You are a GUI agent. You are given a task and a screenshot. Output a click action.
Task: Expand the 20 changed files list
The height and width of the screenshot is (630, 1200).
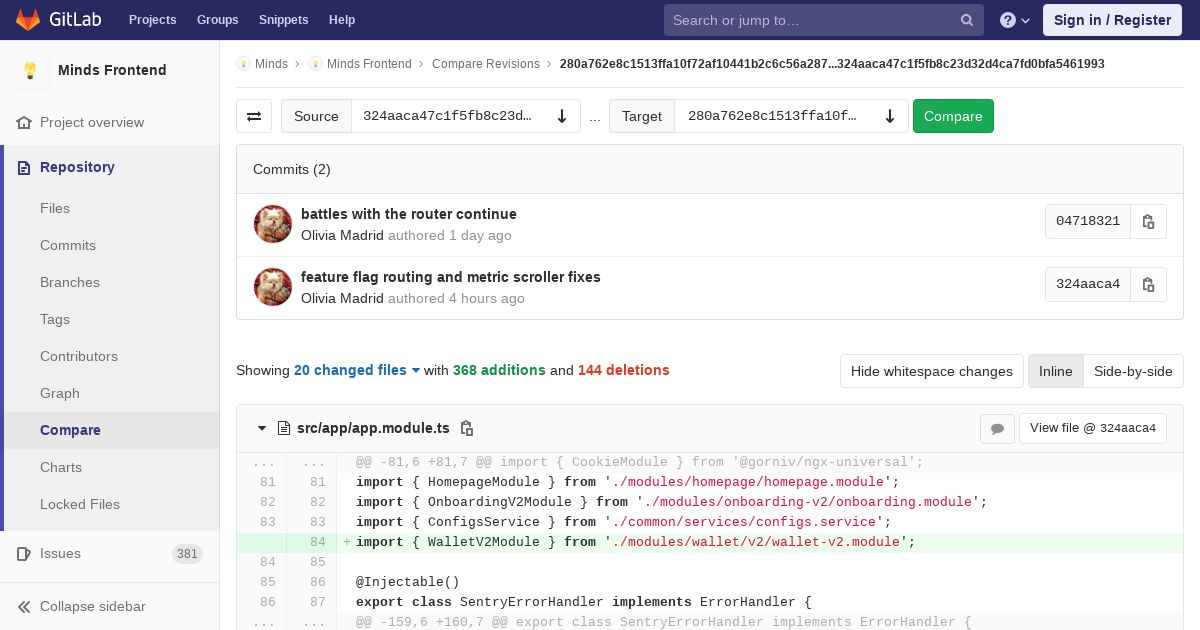[x=357, y=370]
